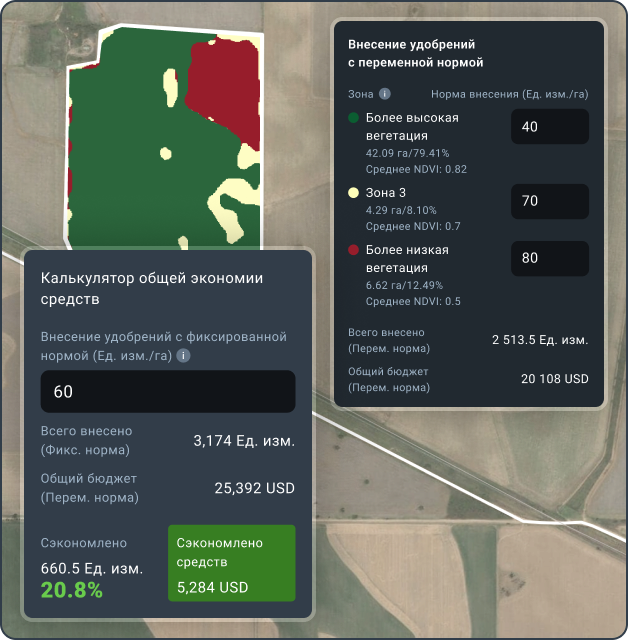The height and width of the screenshot is (640, 628).
Task: Click '6.62 га/12.49%' area value
Action: 404,285
